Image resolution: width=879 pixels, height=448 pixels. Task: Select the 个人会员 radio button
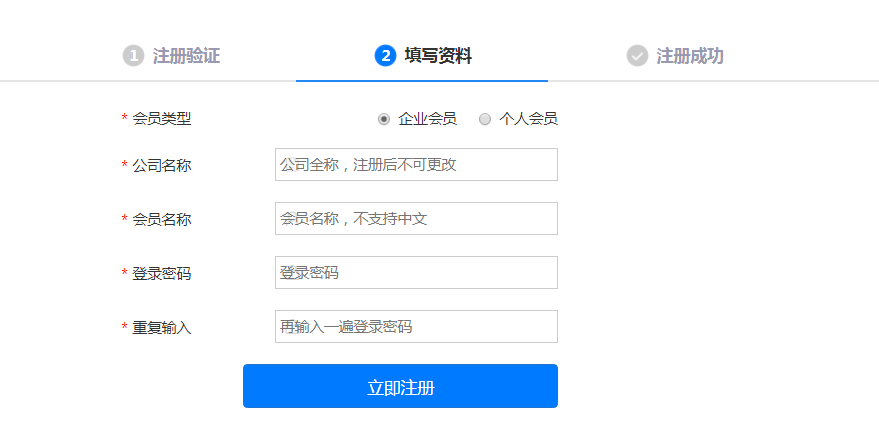click(x=485, y=119)
